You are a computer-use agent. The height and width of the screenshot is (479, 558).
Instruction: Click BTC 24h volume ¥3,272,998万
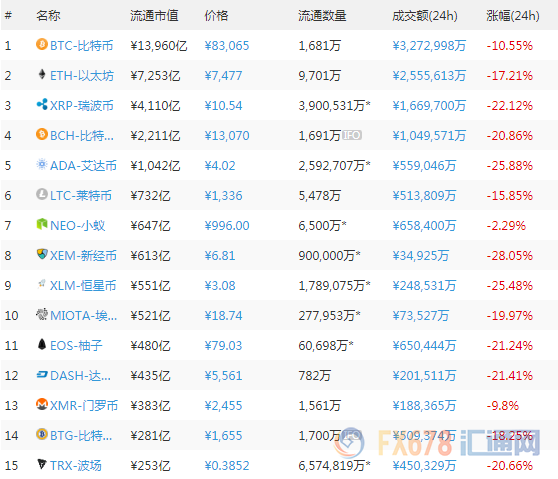[x=429, y=46]
